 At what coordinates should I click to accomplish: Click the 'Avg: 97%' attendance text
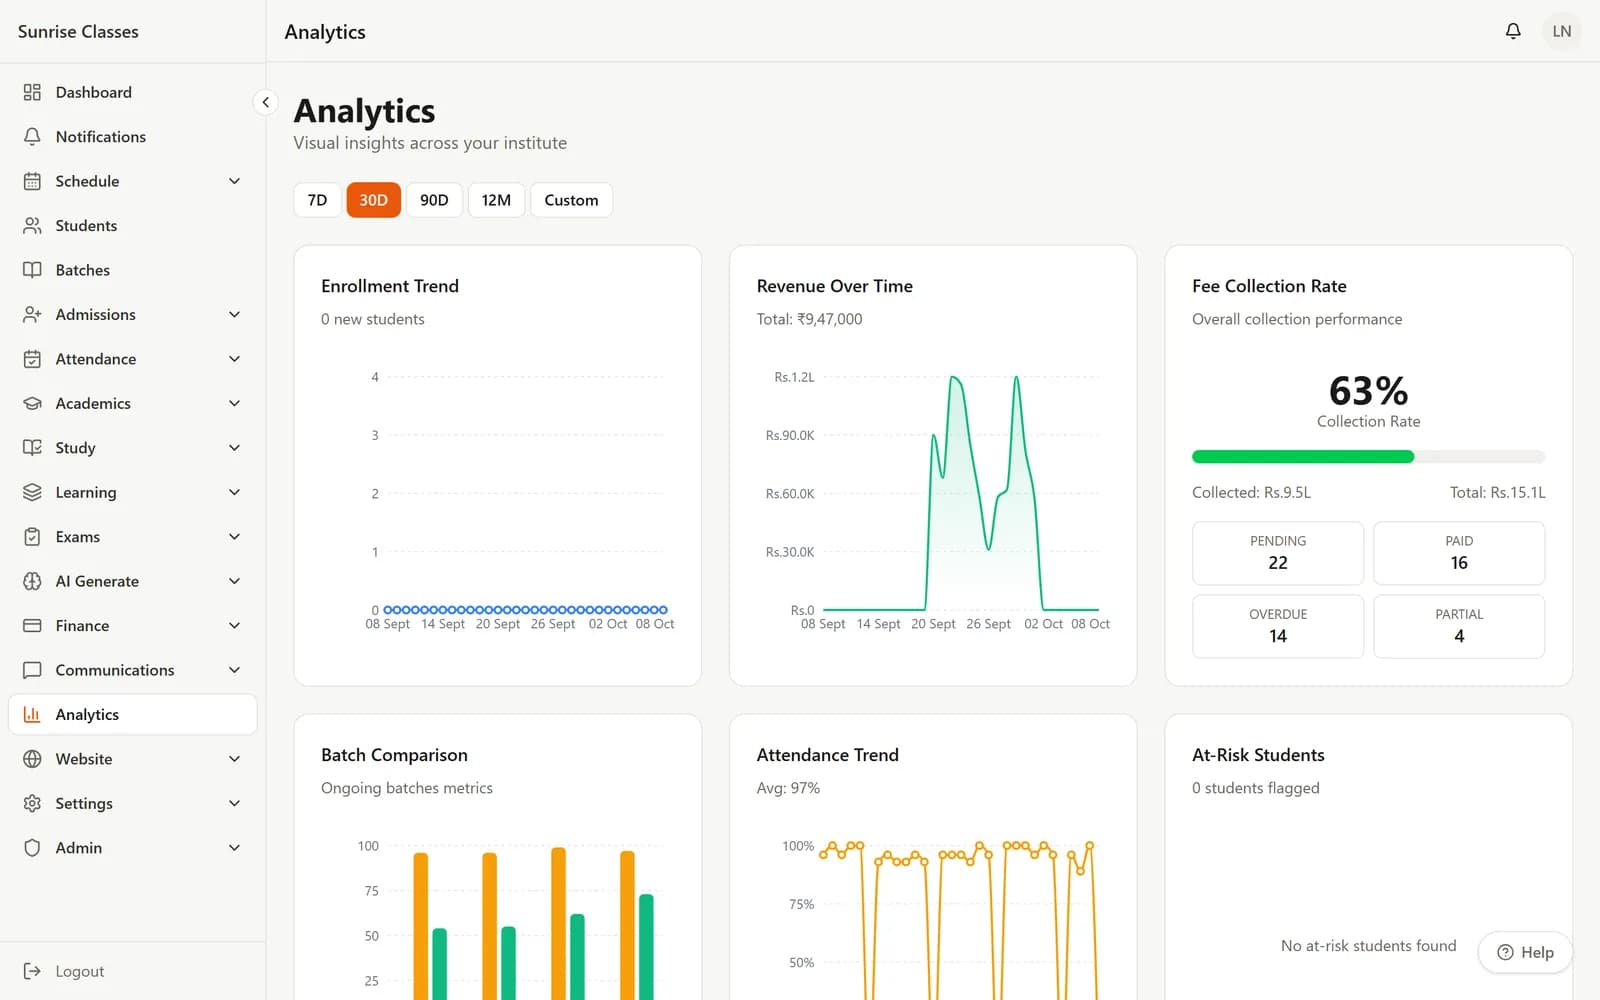click(788, 788)
